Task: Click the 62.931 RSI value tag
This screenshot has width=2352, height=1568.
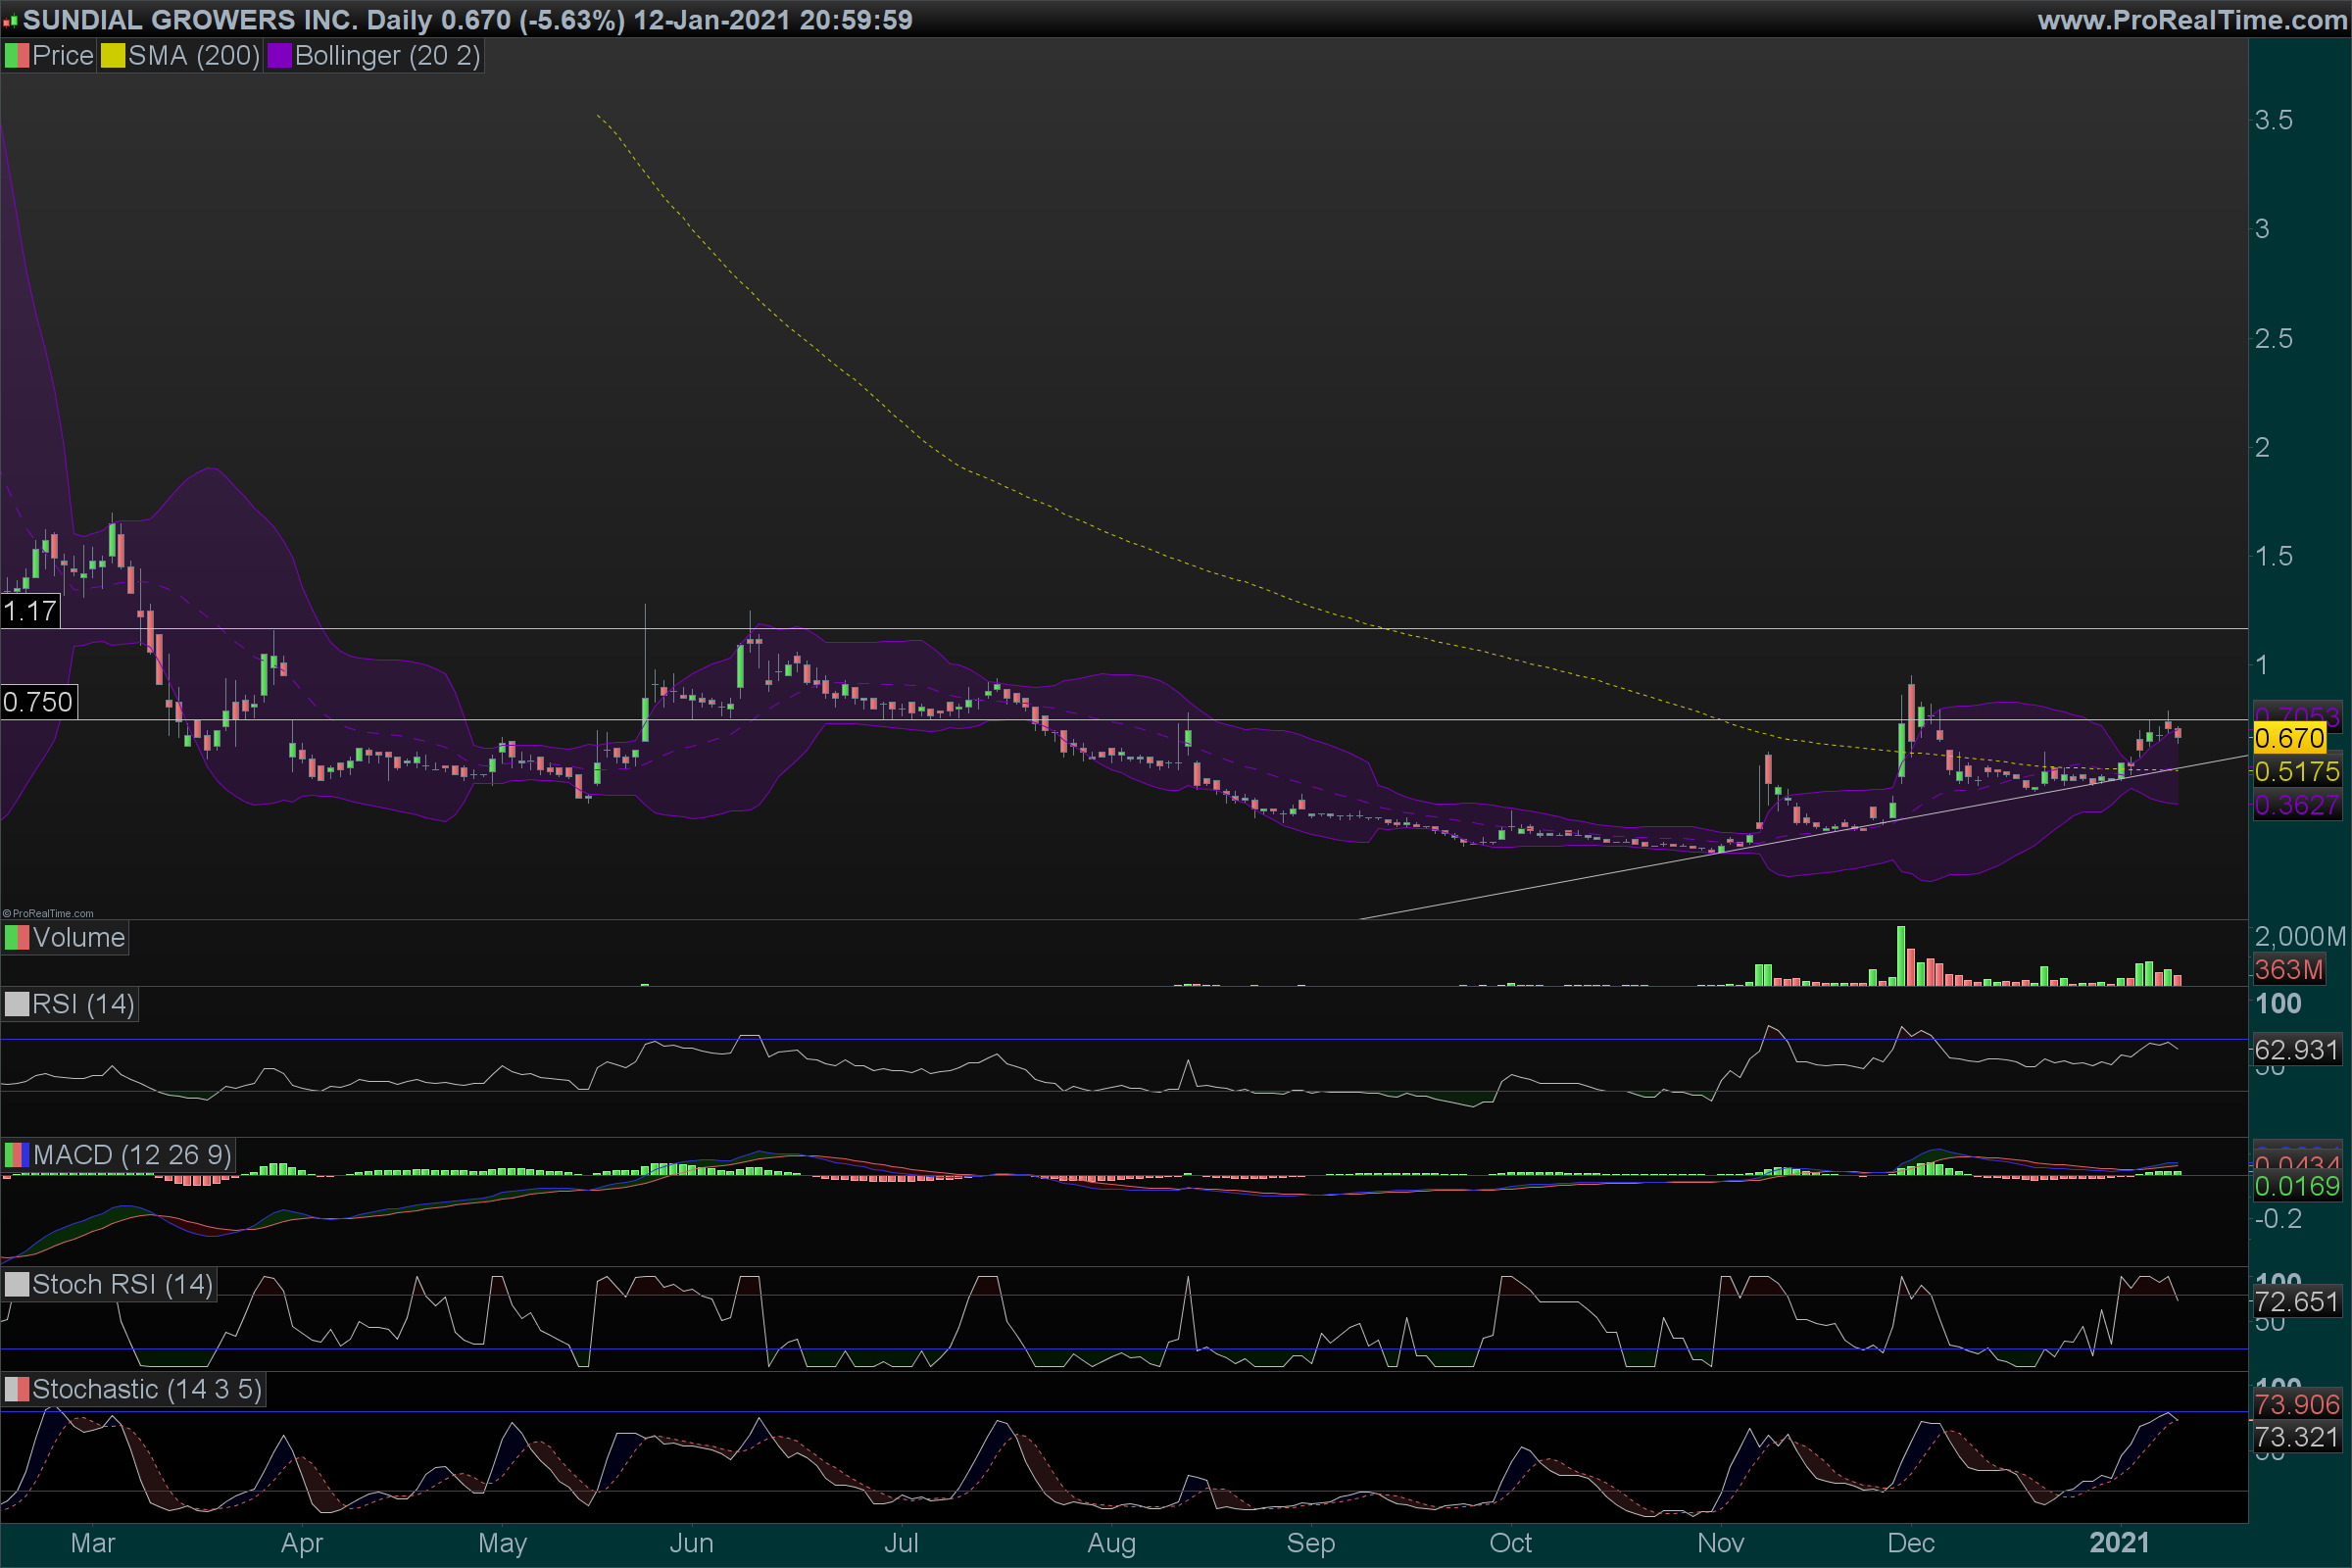Action: 2296,1050
